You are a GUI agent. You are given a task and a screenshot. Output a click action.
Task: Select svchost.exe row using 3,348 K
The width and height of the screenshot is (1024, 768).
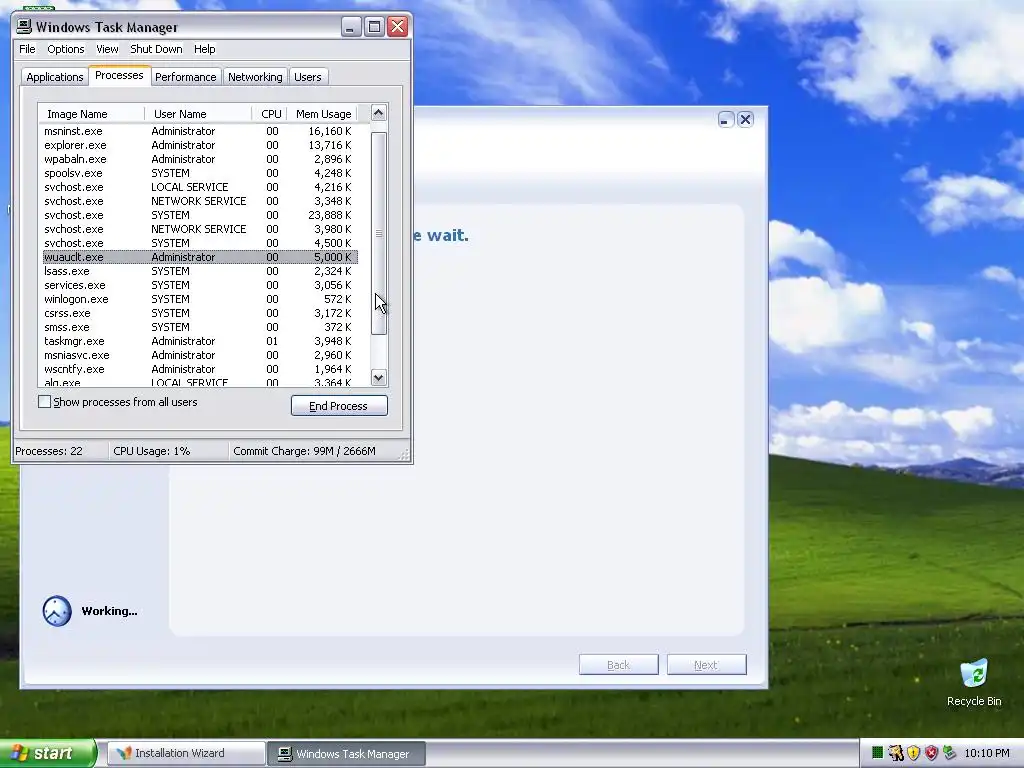[200, 201]
